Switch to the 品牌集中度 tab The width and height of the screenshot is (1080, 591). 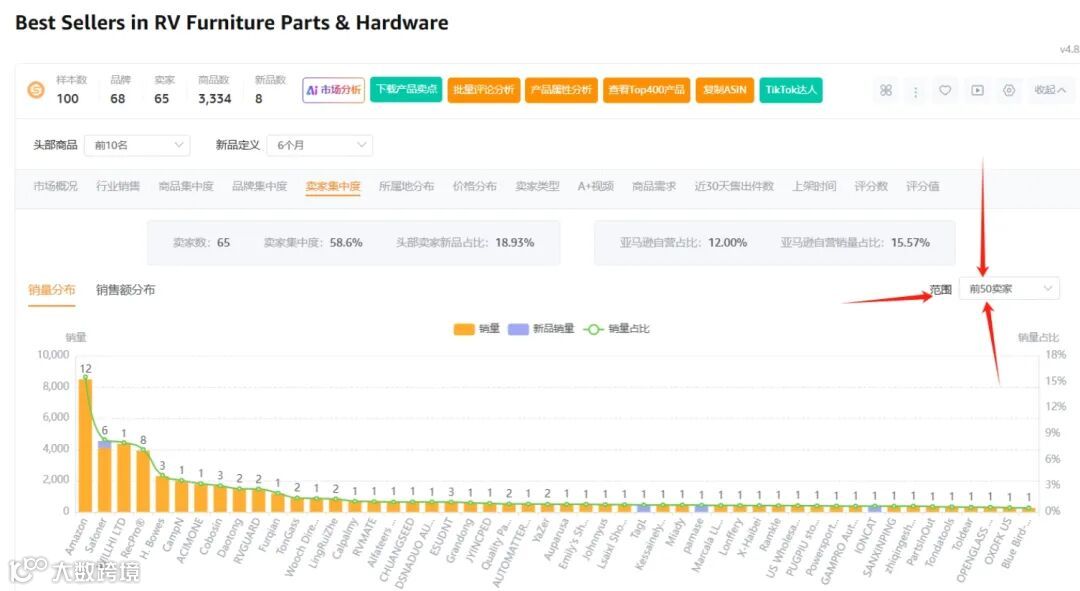tap(260, 186)
